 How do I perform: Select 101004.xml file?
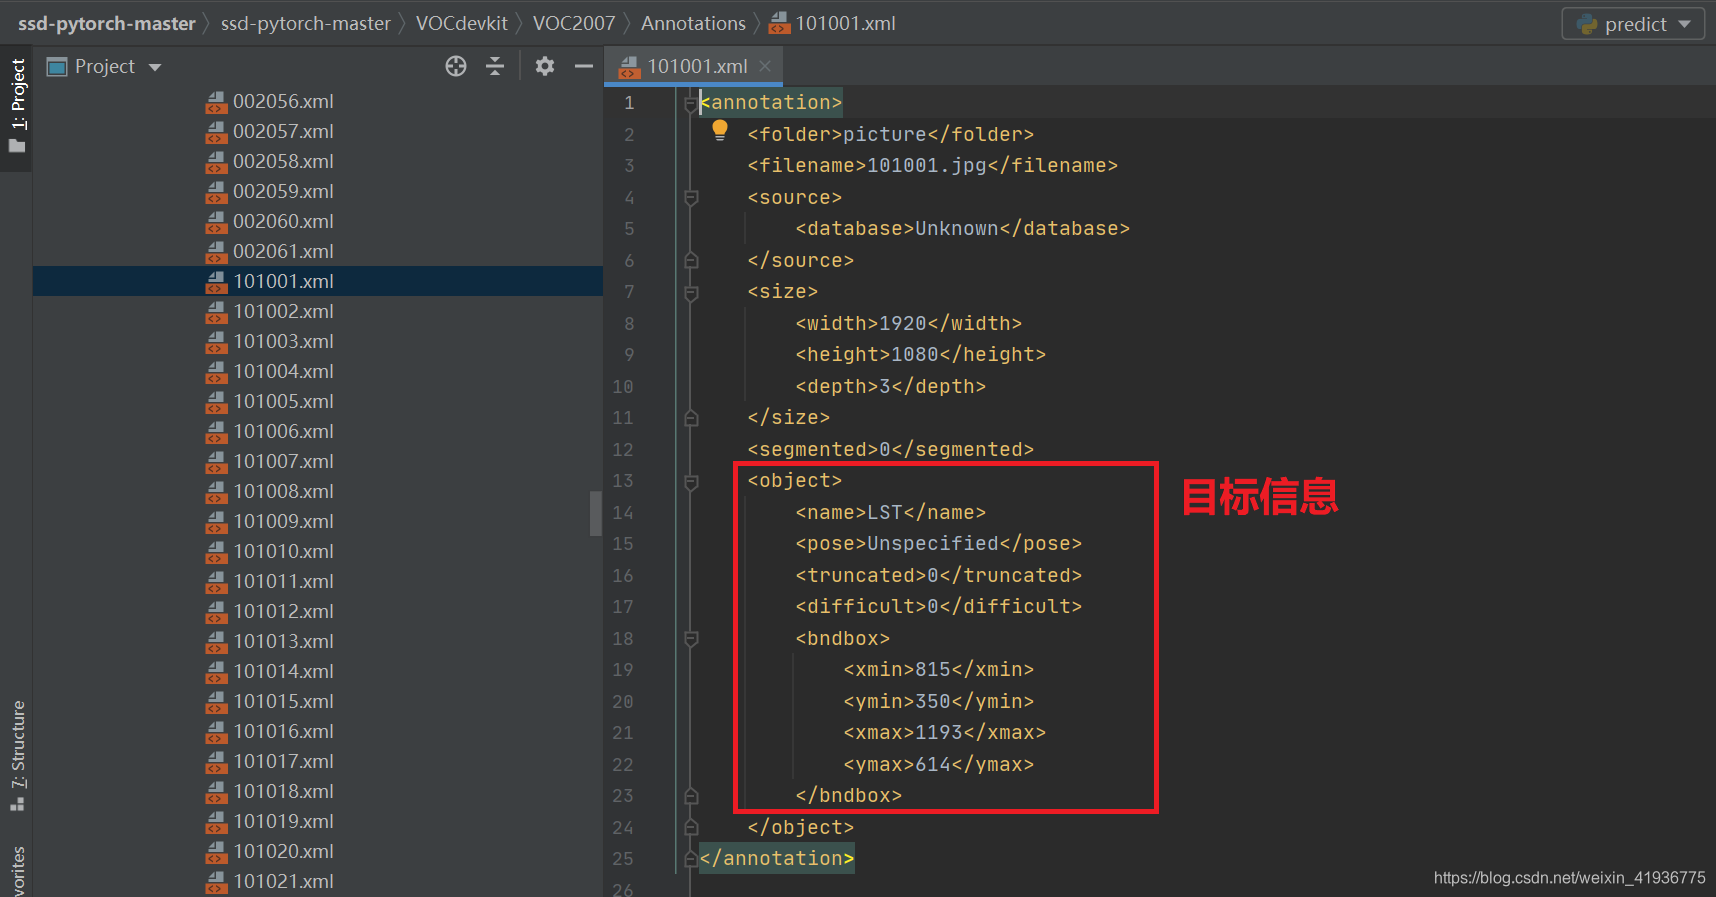(x=283, y=371)
